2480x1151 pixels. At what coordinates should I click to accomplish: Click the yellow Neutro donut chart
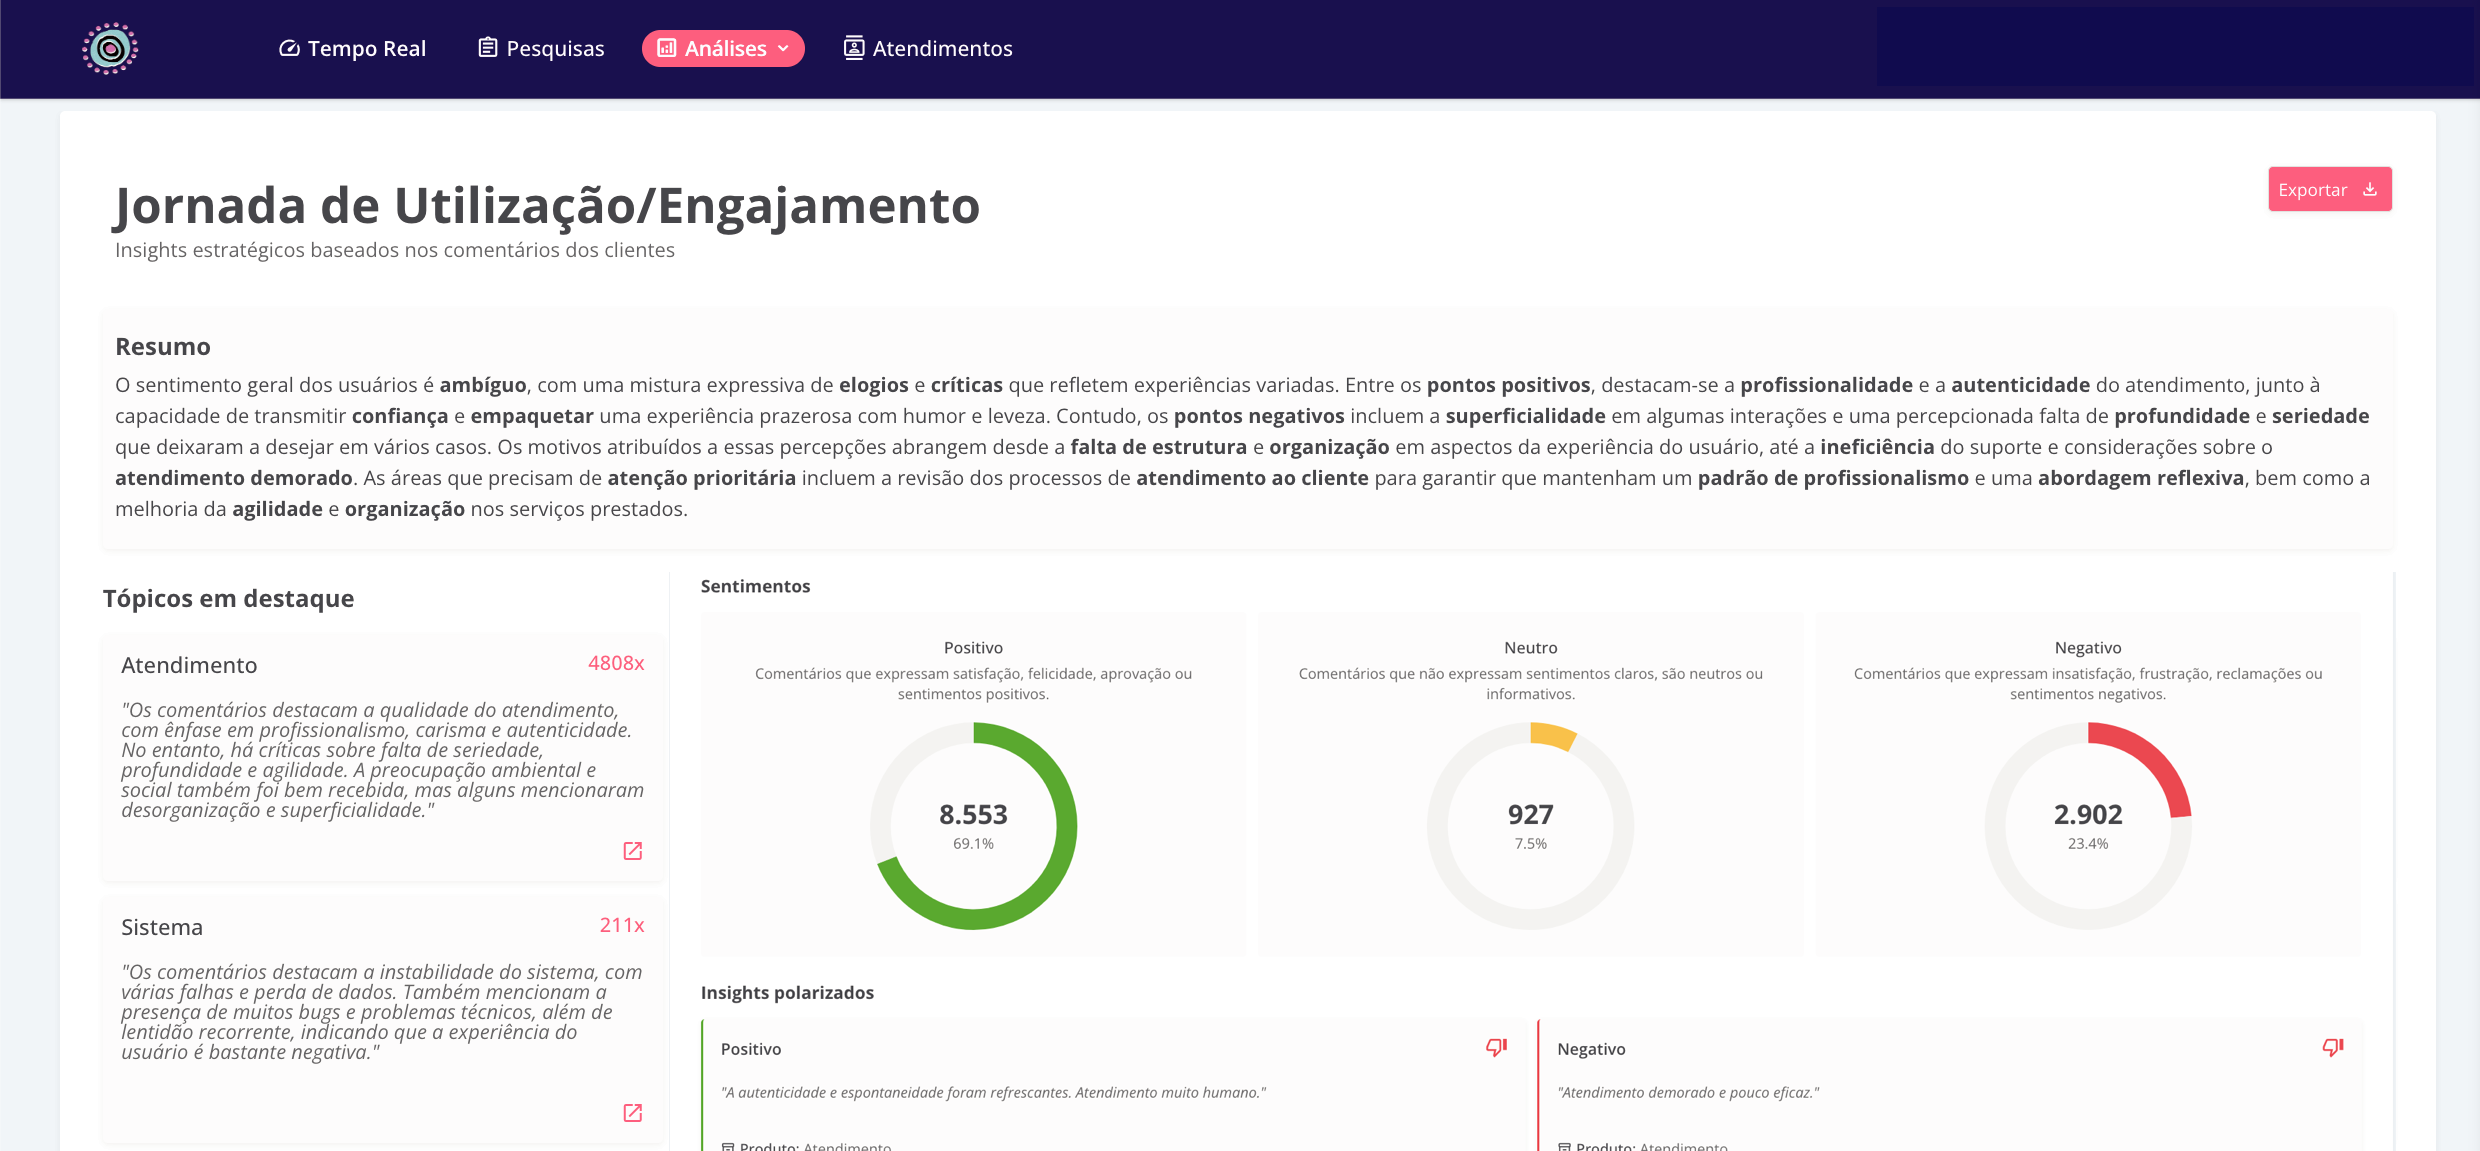pos(1551,736)
